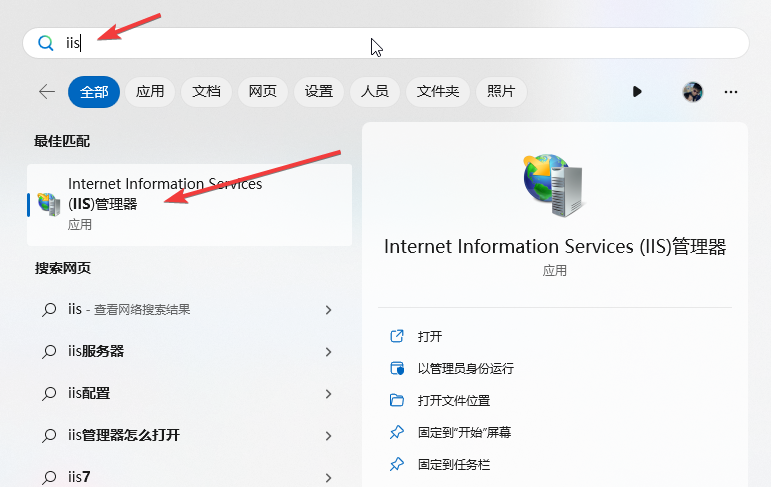Click the folder icon for 打开文件位置
Screen dimensions: 771x487
(397, 400)
